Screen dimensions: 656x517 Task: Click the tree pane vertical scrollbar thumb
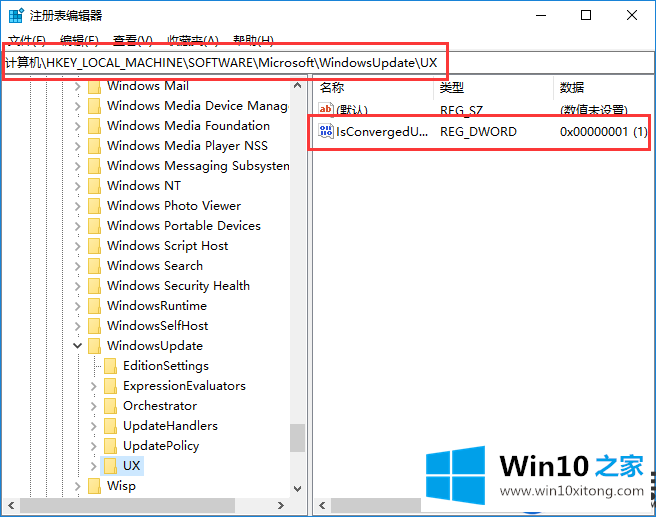click(297, 438)
